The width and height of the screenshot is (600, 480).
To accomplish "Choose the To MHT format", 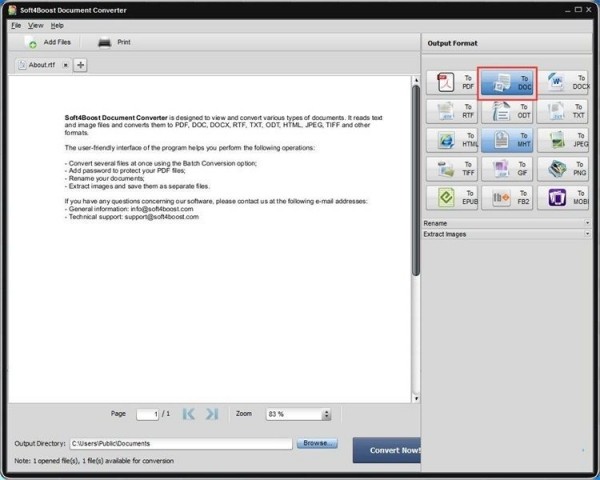I will [507, 140].
